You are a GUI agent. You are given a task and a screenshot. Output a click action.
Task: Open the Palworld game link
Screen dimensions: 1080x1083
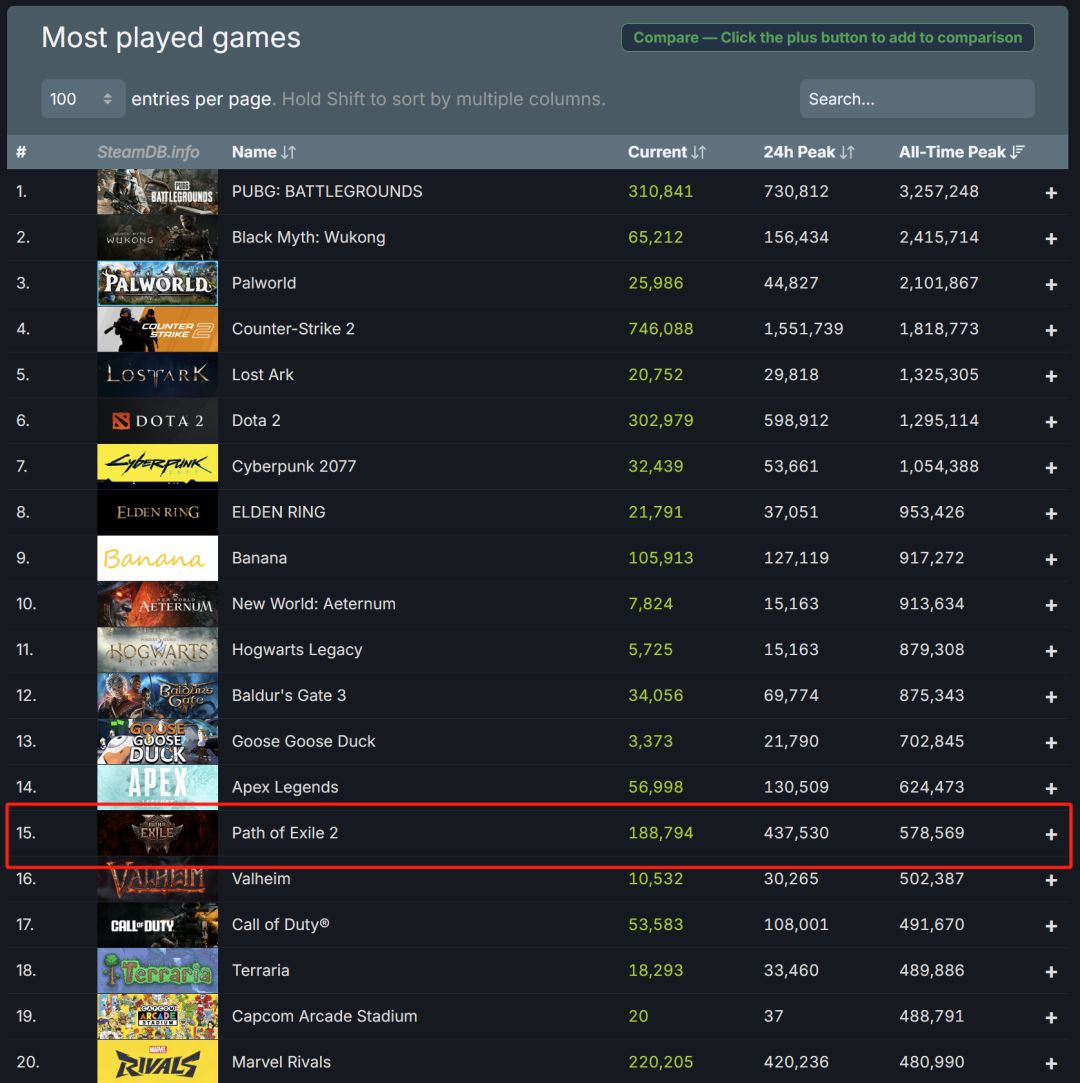tap(264, 283)
